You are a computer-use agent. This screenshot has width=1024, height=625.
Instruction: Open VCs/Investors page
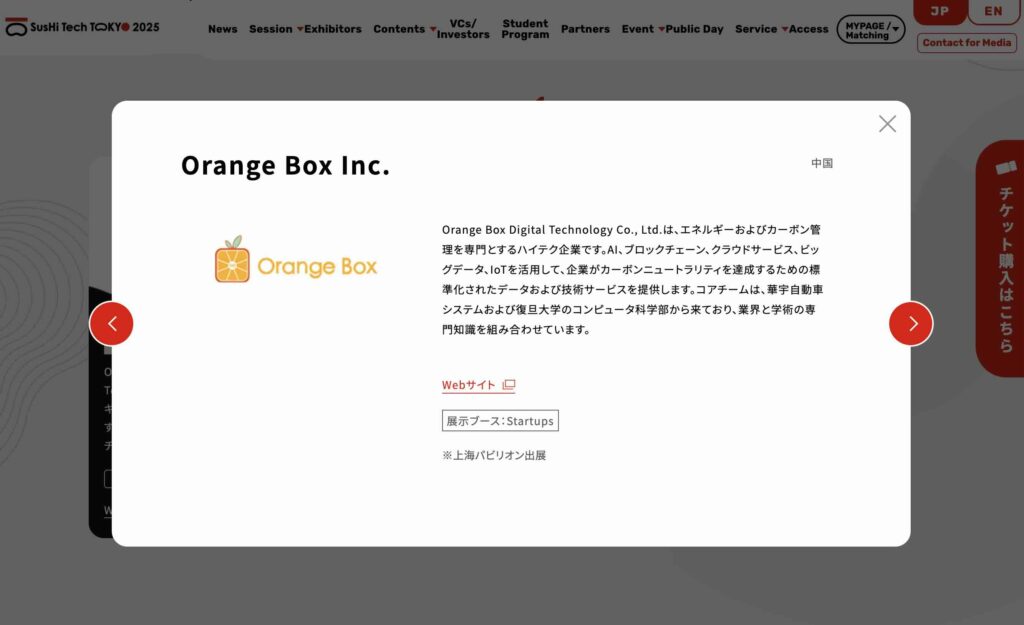463,29
